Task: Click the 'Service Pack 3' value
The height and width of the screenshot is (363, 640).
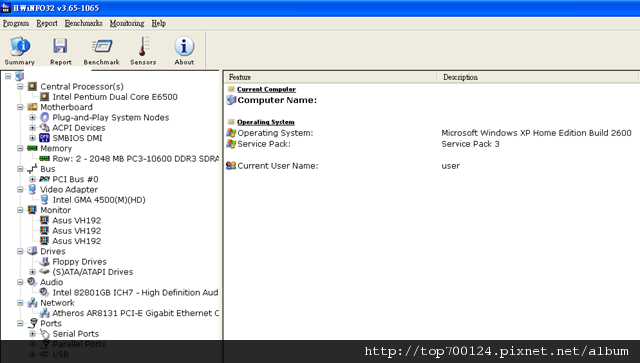Action: pyautogui.click(x=470, y=144)
